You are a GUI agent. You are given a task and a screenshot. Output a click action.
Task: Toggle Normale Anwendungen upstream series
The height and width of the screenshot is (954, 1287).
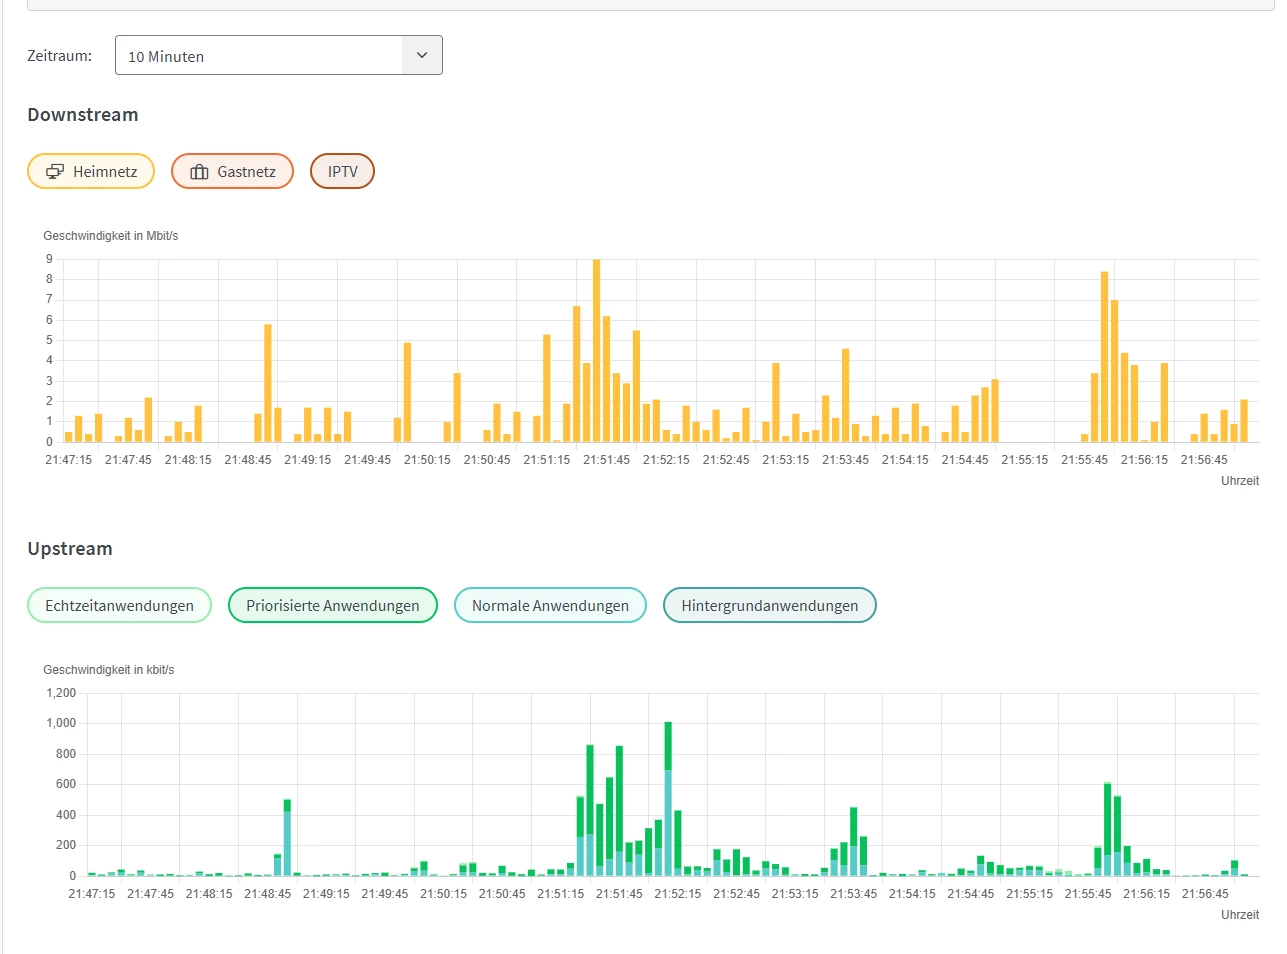550,605
